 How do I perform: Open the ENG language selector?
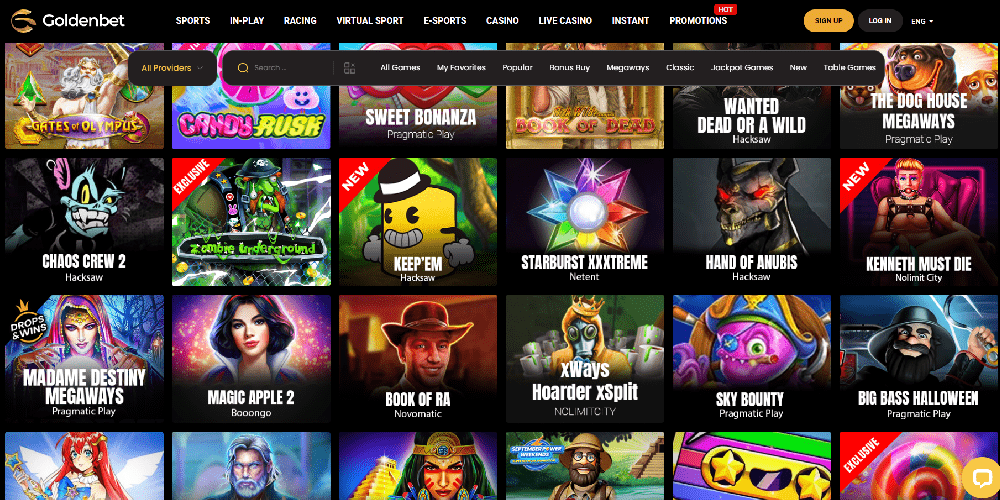pos(922,21)
